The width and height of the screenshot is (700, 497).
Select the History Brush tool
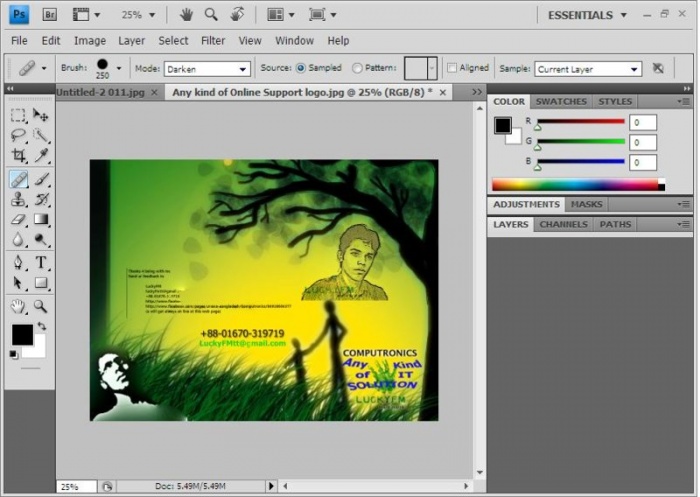[41, 199]
